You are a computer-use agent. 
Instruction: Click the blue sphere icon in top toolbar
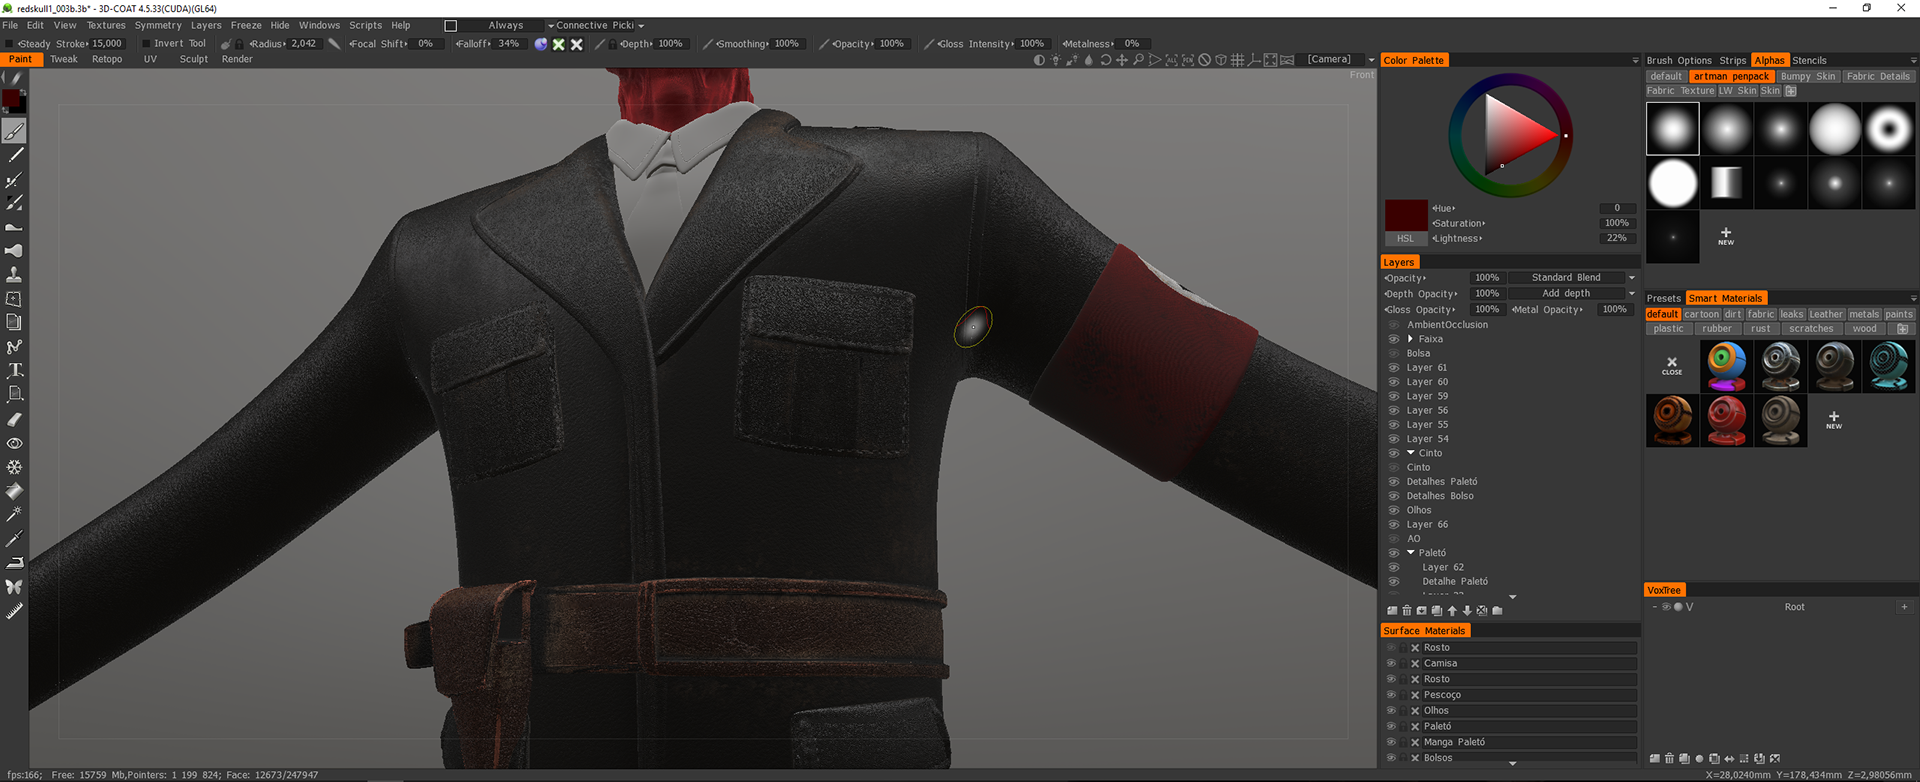541,44
